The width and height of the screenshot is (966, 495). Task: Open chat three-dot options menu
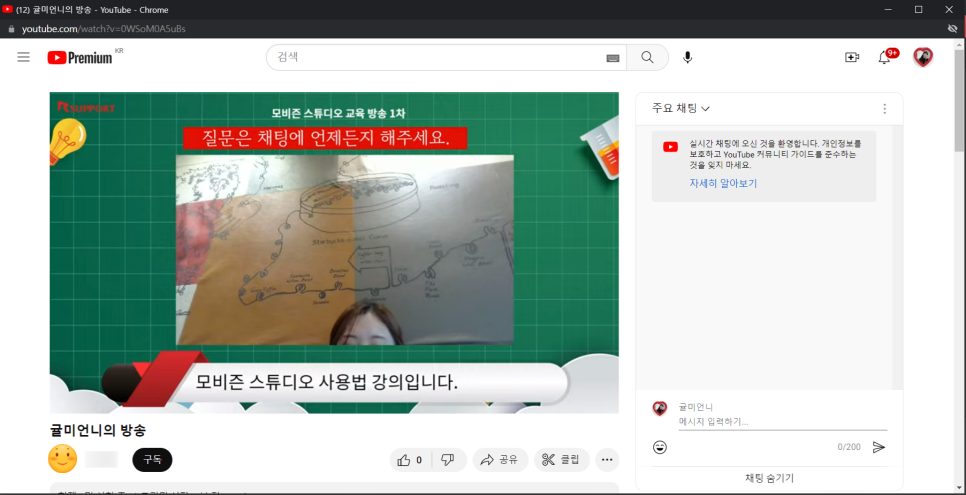pyautogui.click(x=885, y=108)
